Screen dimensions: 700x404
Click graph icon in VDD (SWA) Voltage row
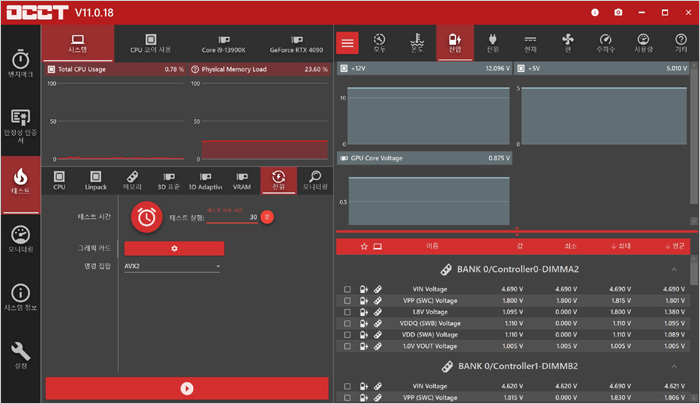tap(364, 335)
